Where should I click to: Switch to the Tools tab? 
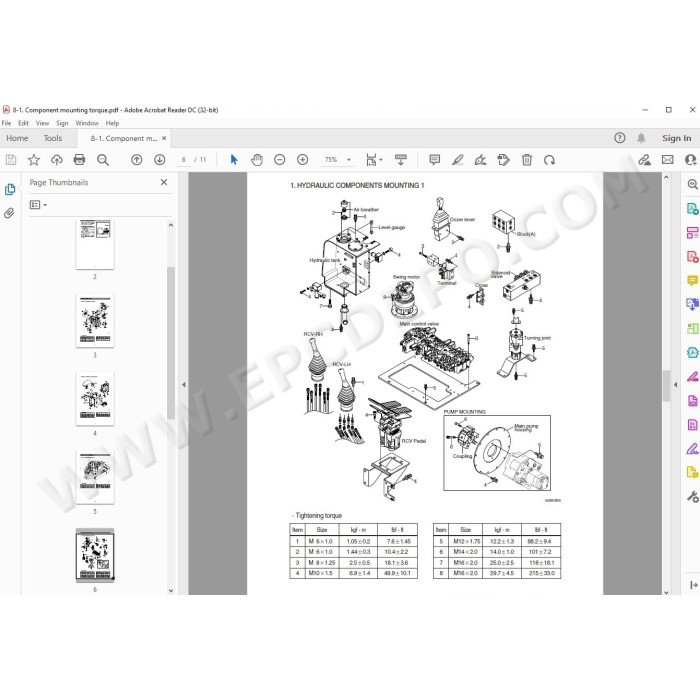[53, 138]
